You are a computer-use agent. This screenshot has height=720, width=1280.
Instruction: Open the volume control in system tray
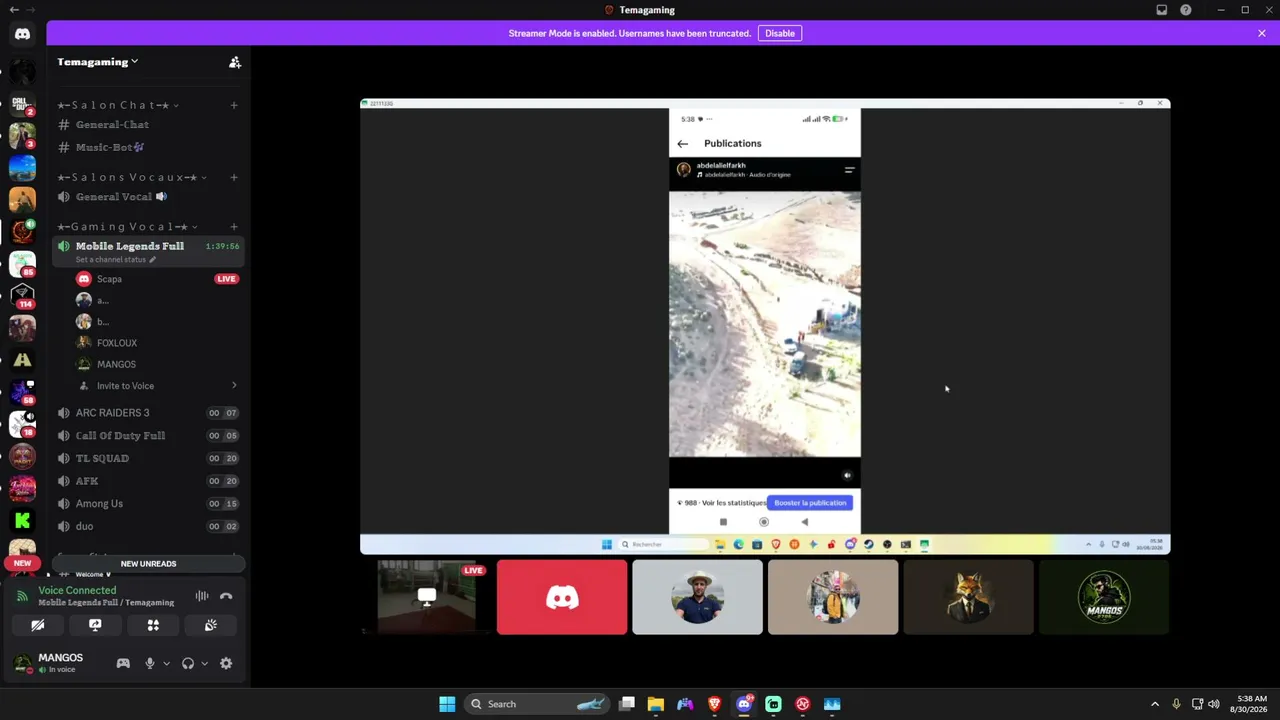1214,704
